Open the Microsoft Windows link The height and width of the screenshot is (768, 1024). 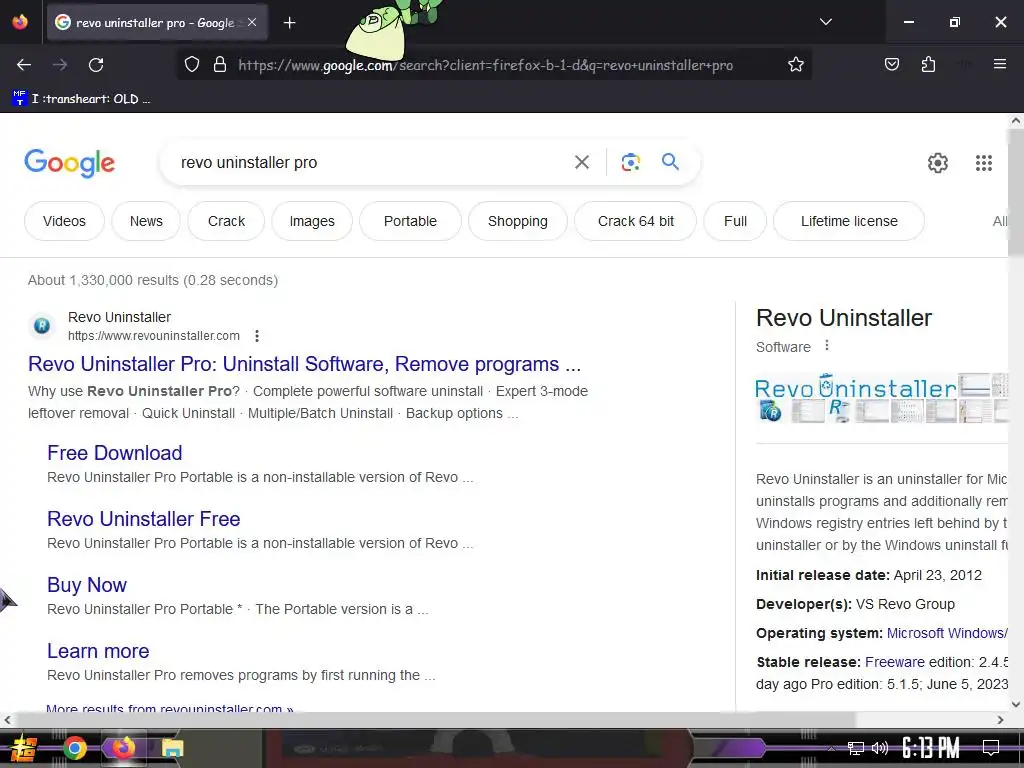tap(946, 633)
